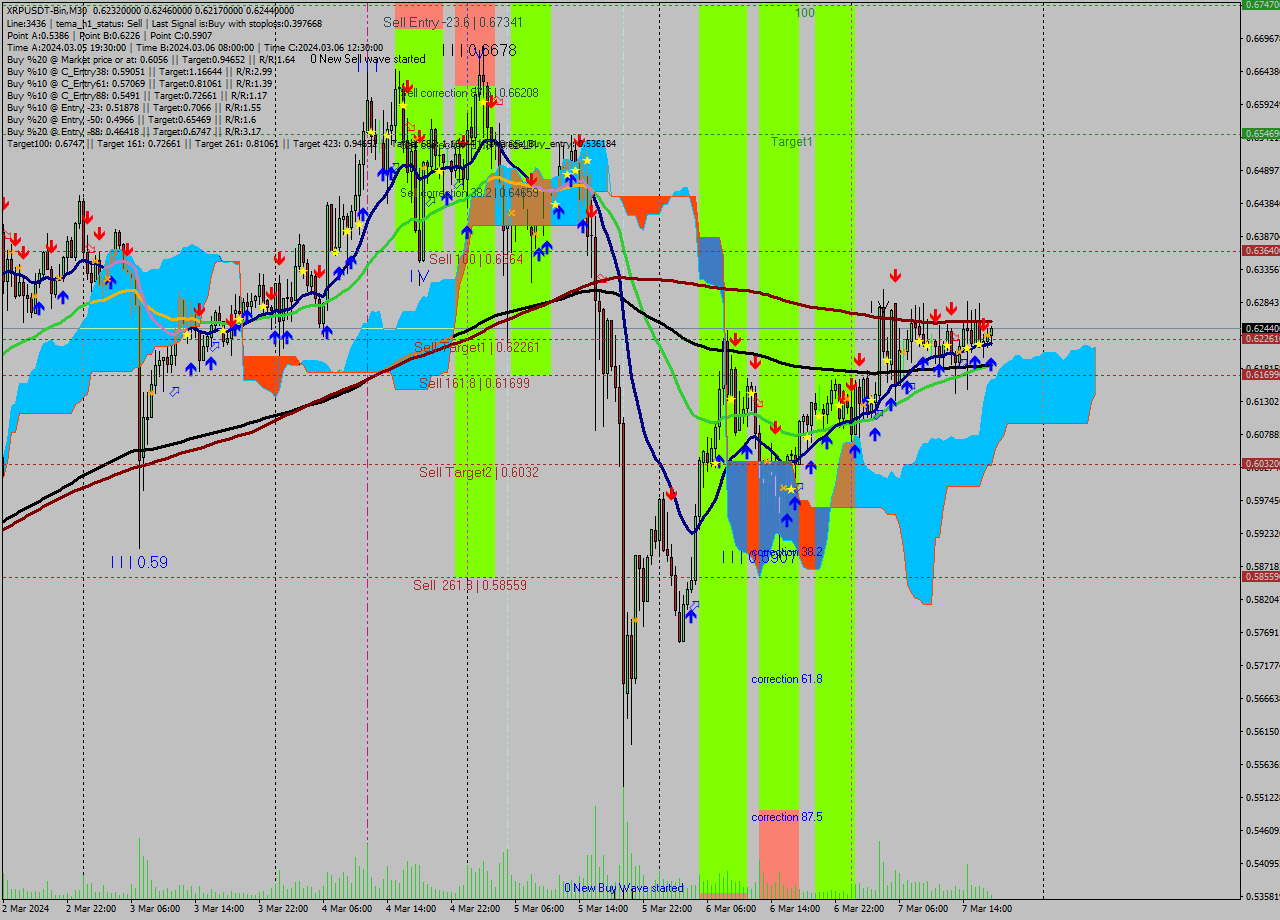Click the '5 Mar 22:00' time axis label
Viewport: 1280px width, 920px height.
[x=666, y=909]
